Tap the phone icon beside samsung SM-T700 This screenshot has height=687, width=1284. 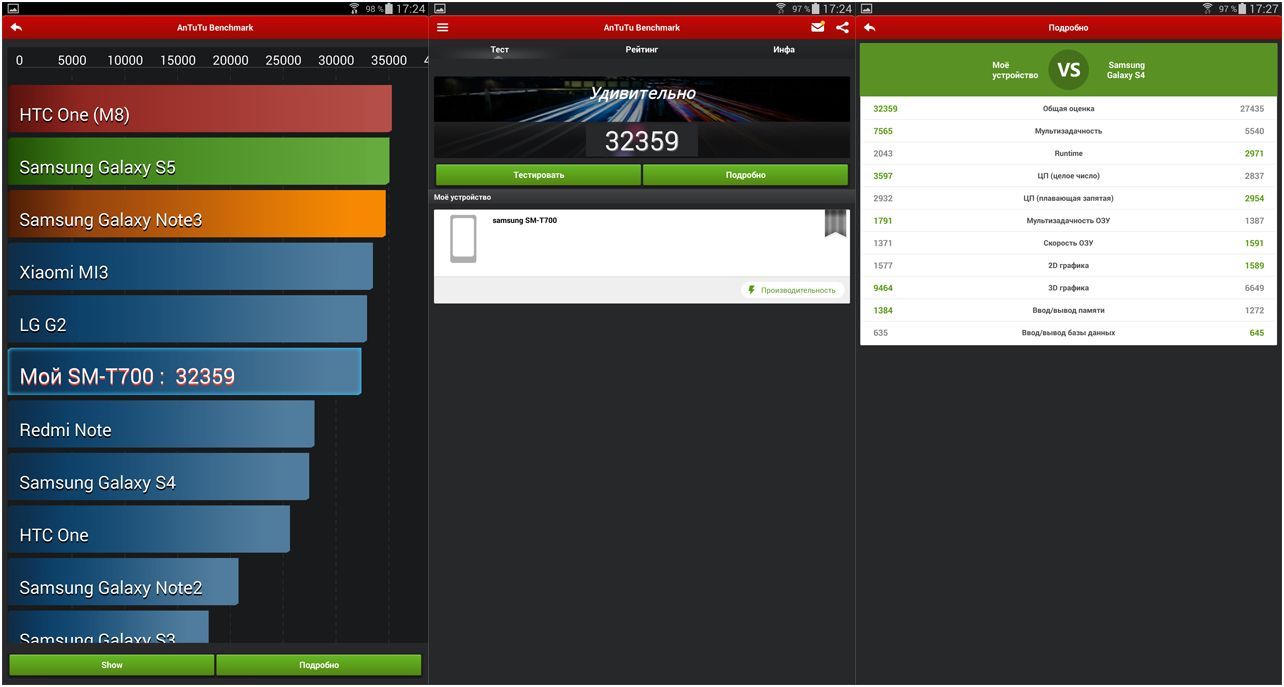point(463,239)
